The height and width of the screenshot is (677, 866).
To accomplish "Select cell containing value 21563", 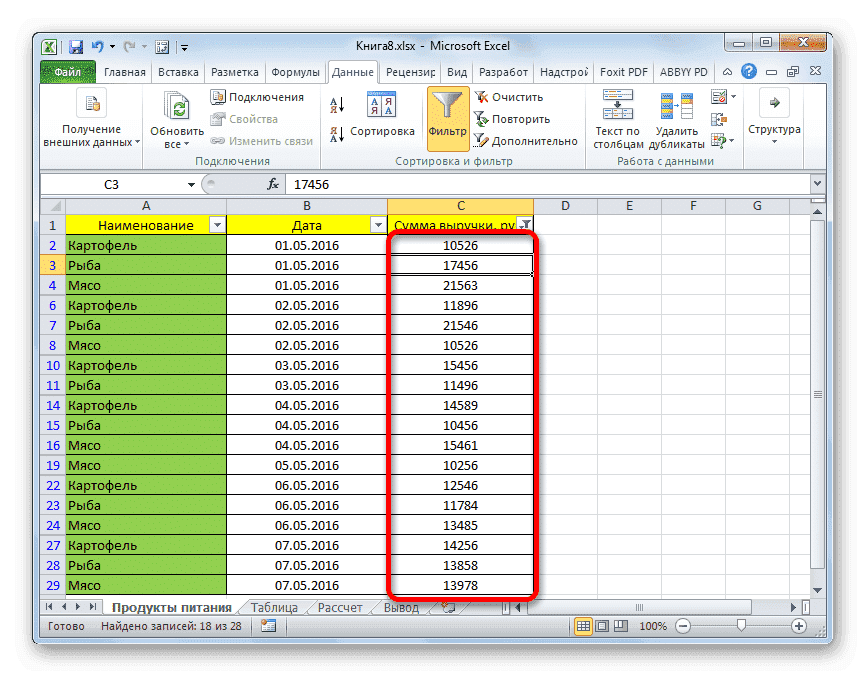I will tap(460, 284).
